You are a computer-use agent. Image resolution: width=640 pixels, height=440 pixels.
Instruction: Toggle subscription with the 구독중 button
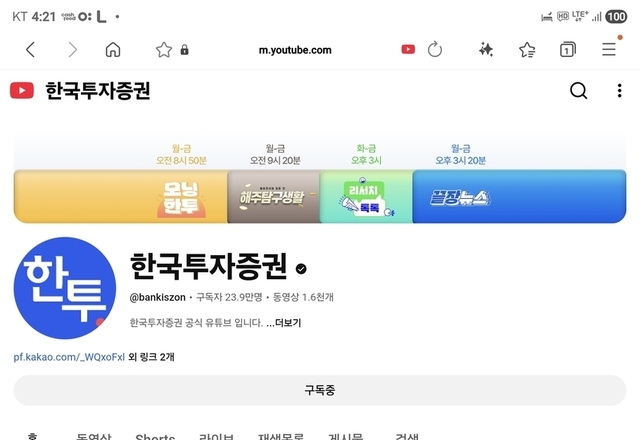point(320,390)
